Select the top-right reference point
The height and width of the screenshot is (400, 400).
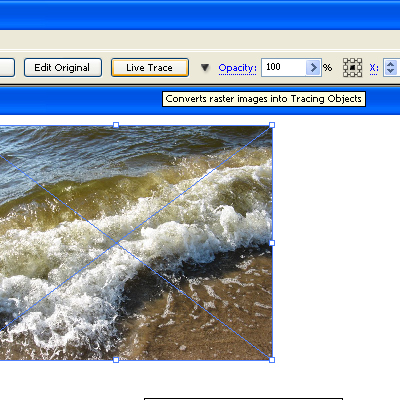pos(359,61)
